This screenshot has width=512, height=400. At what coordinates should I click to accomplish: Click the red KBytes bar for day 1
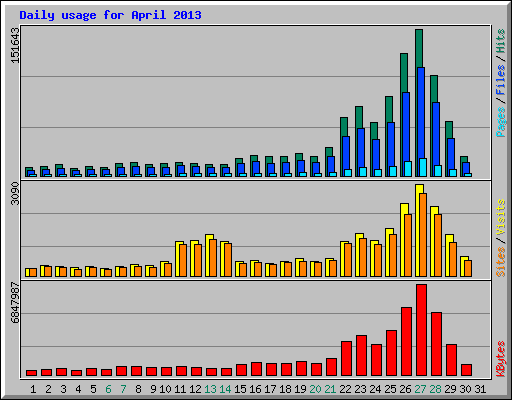(31, 373)
